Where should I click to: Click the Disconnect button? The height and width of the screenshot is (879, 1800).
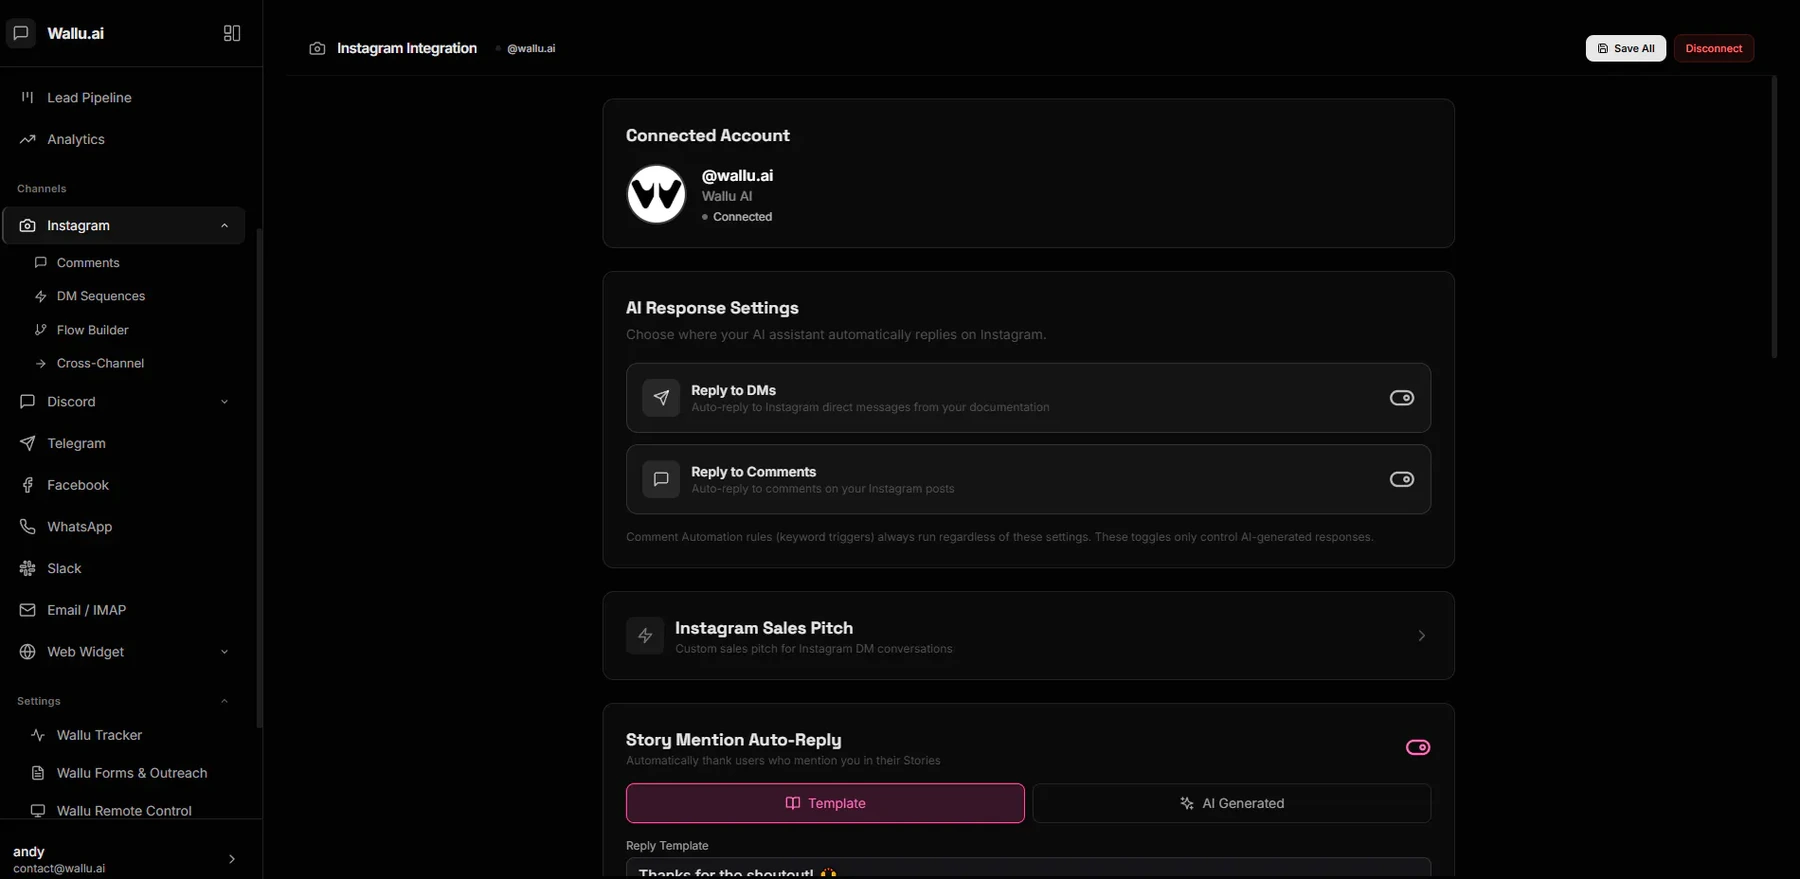tap(1714, 48)
